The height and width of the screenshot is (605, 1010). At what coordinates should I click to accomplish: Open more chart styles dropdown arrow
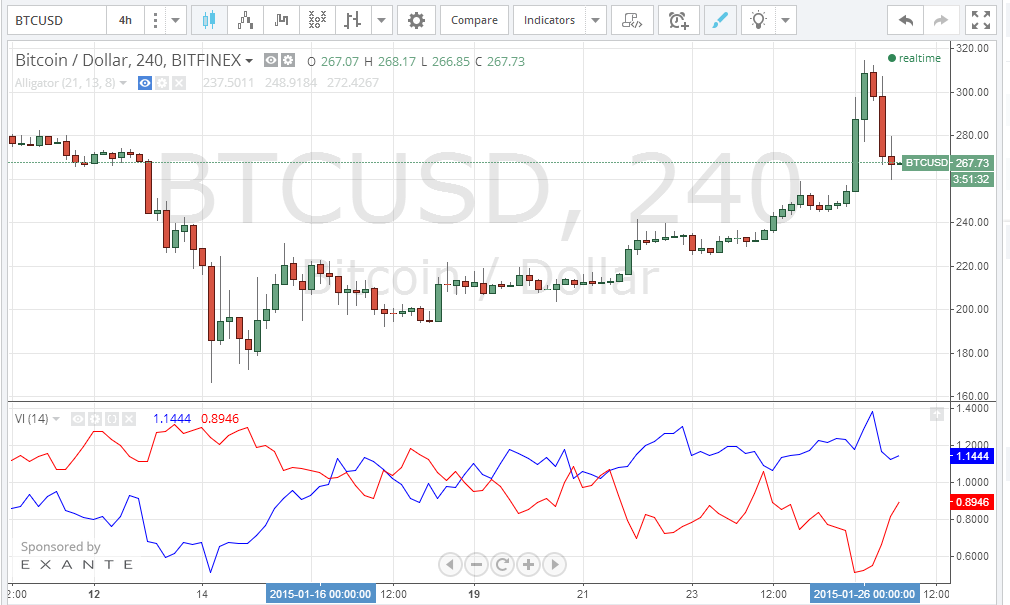tap(381, 21)
